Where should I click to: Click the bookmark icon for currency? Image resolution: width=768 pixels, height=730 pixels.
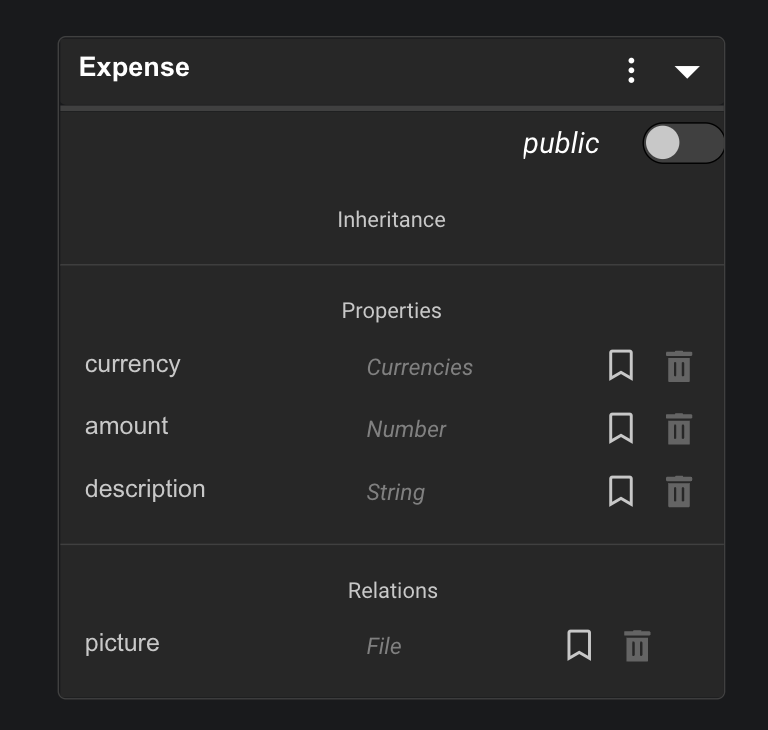[621, 366]
